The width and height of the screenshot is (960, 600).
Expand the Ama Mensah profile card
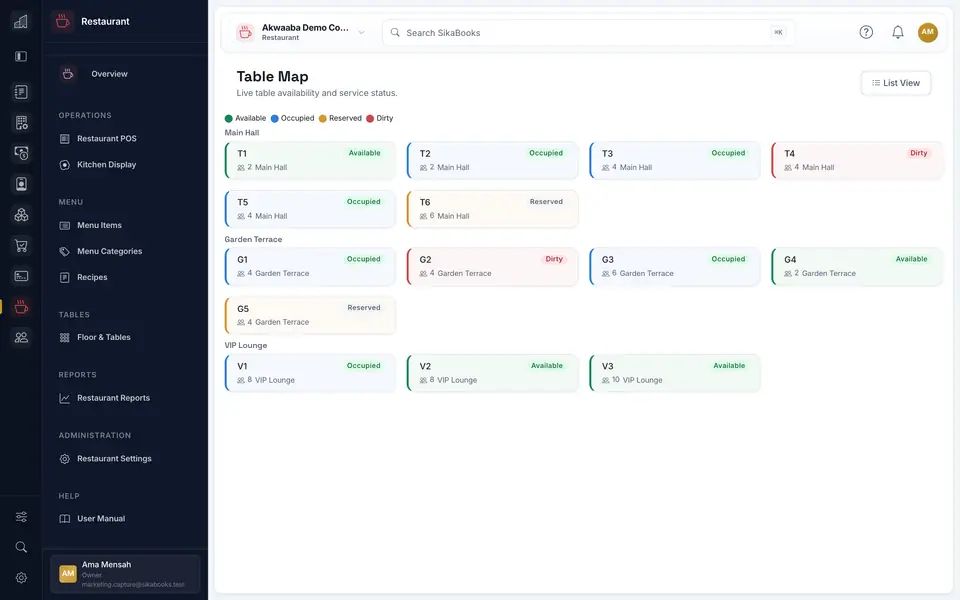pyautogui.click(x=125, y=574)
